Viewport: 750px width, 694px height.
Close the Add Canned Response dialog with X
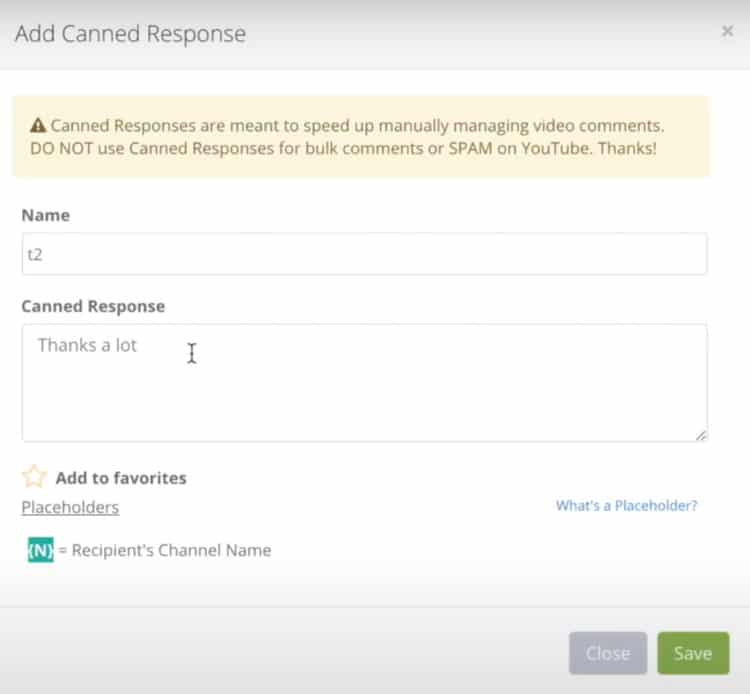[x=727, y=31]
